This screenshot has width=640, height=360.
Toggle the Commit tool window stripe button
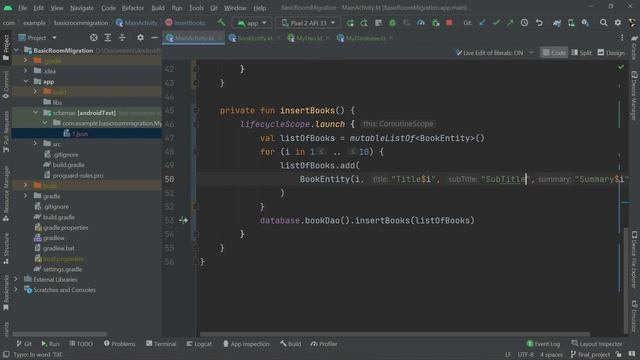6,85
